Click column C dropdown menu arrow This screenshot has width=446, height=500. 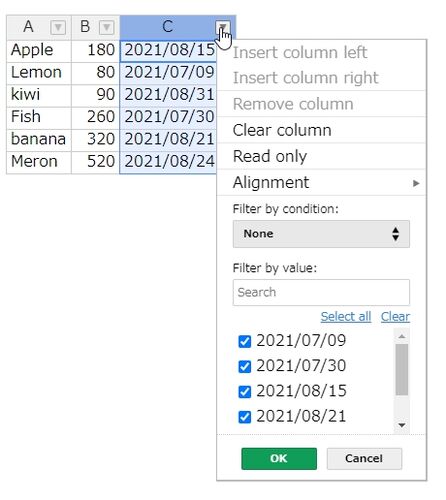tap(222, 27)
